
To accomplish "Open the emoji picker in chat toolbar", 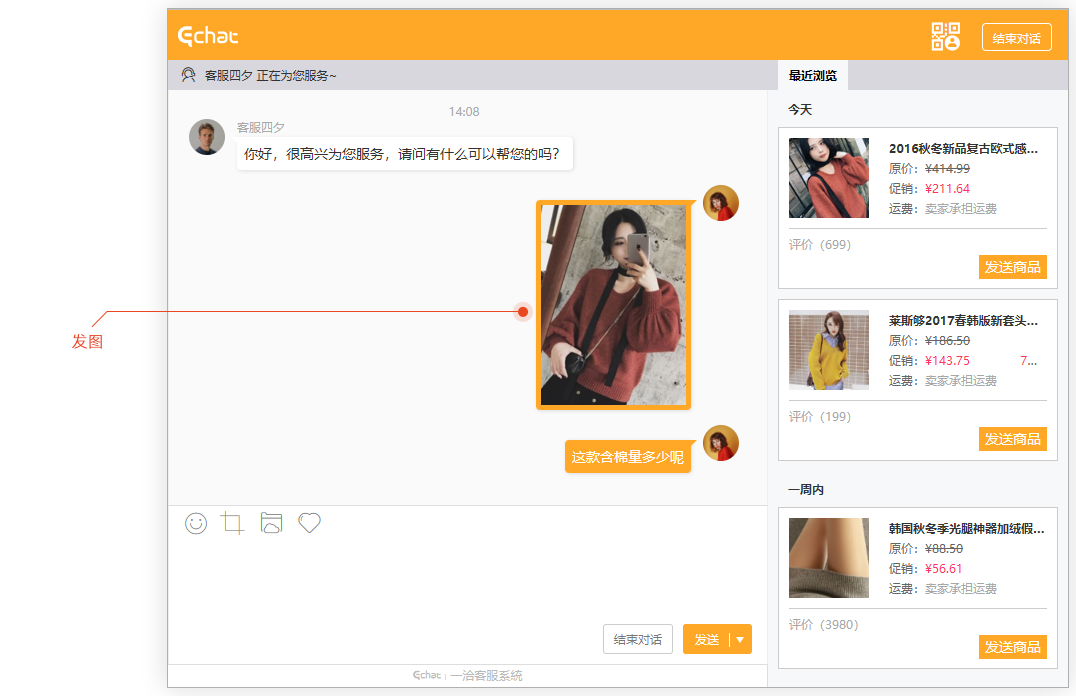I will point(196,523).
